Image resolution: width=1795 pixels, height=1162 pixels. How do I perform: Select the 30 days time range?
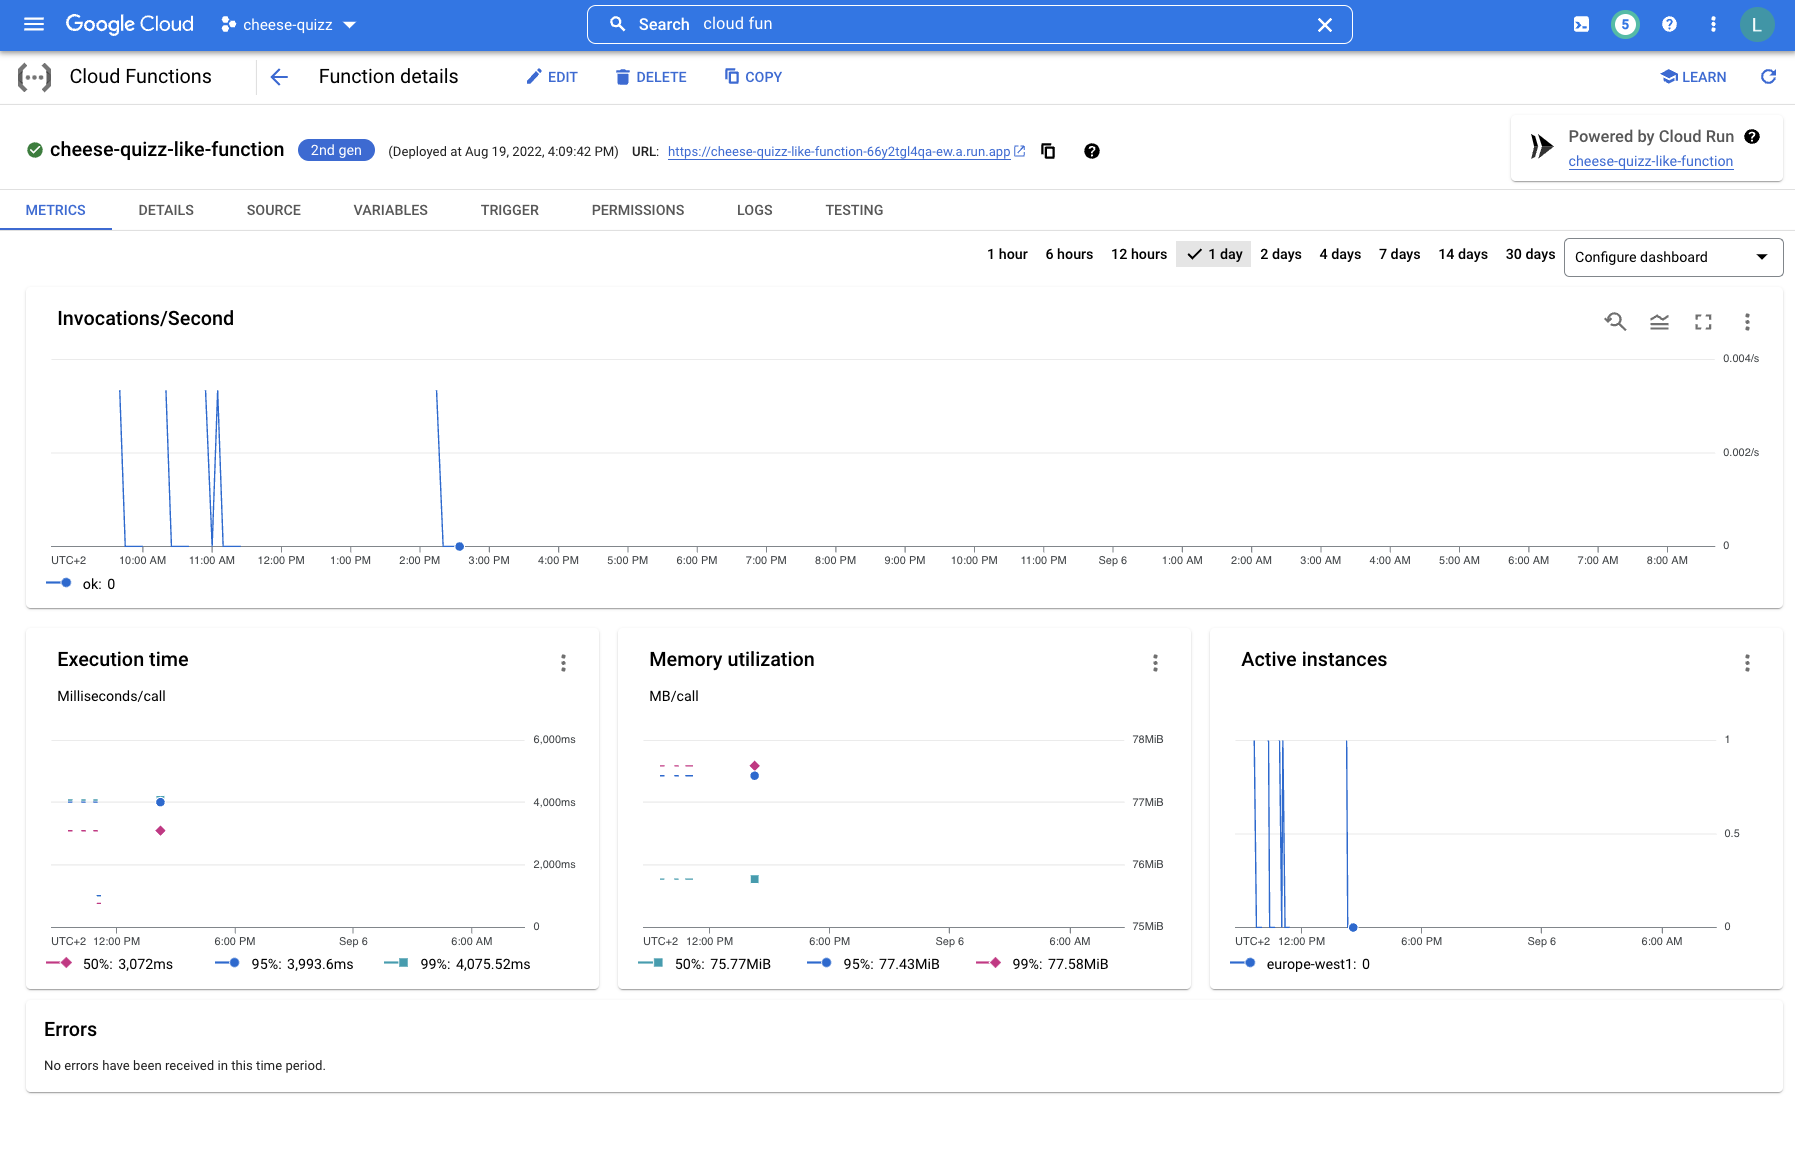click(1530, 254)
